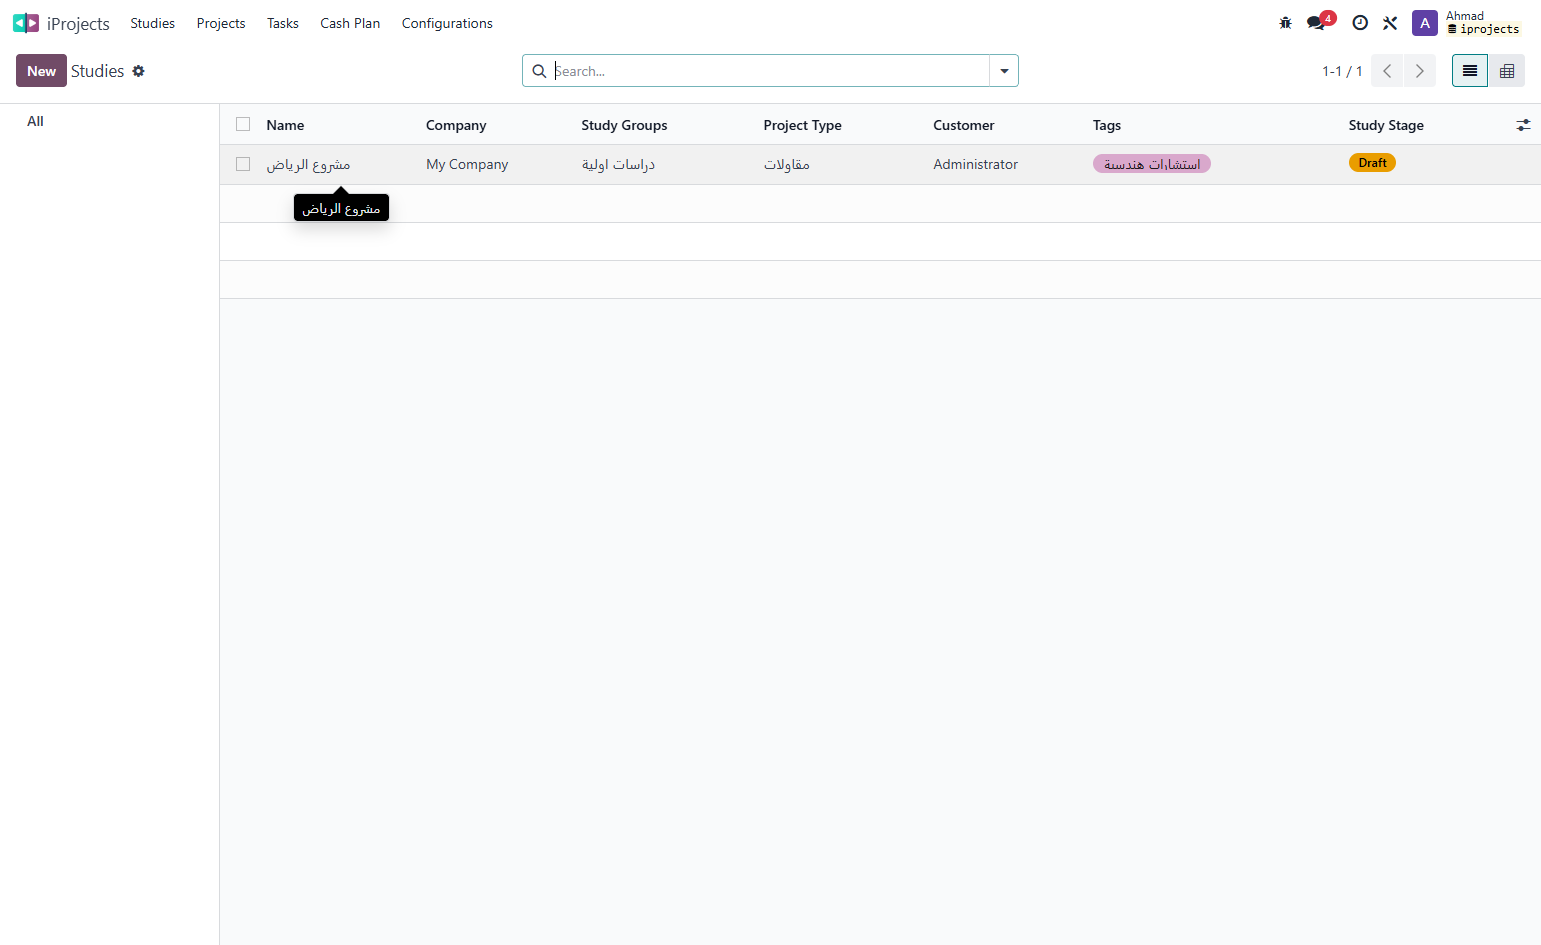Open the iProjects app logo icon
This screenshot has width=1541, height=945.
point(26,23)
